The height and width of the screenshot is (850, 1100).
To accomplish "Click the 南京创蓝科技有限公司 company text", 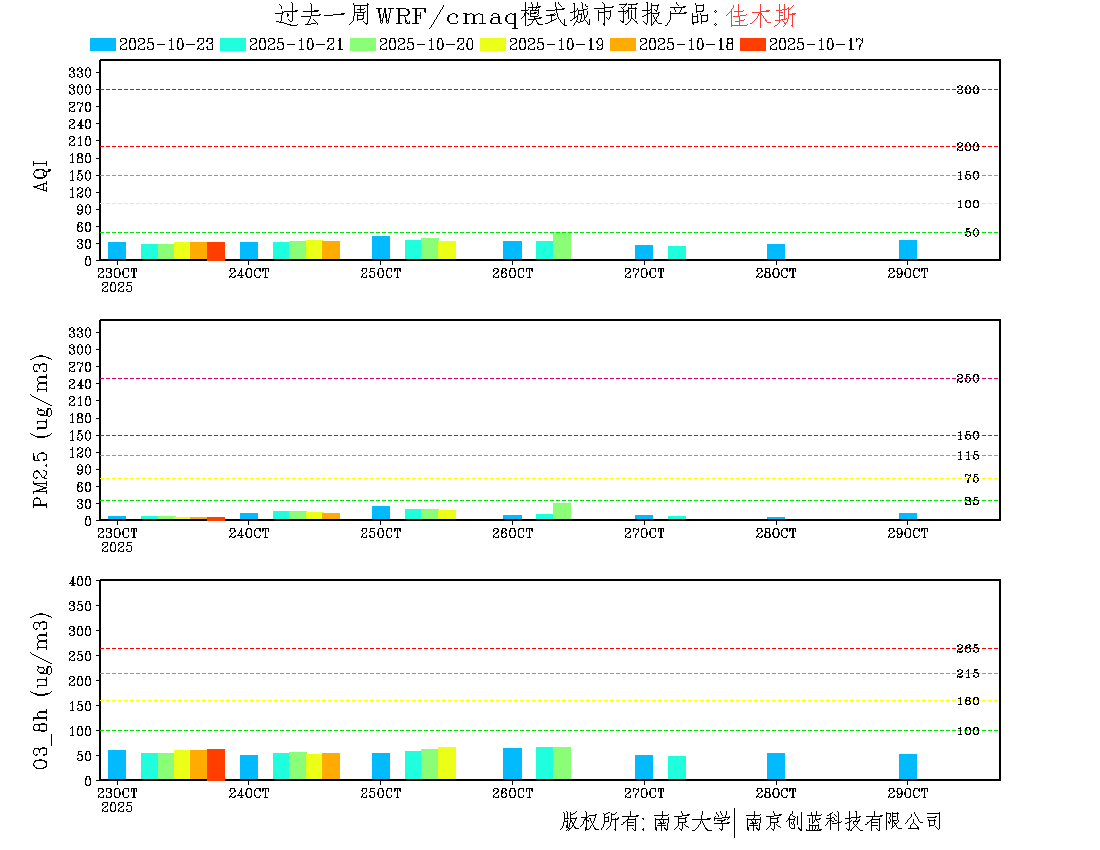I will (x=843, y=822).
